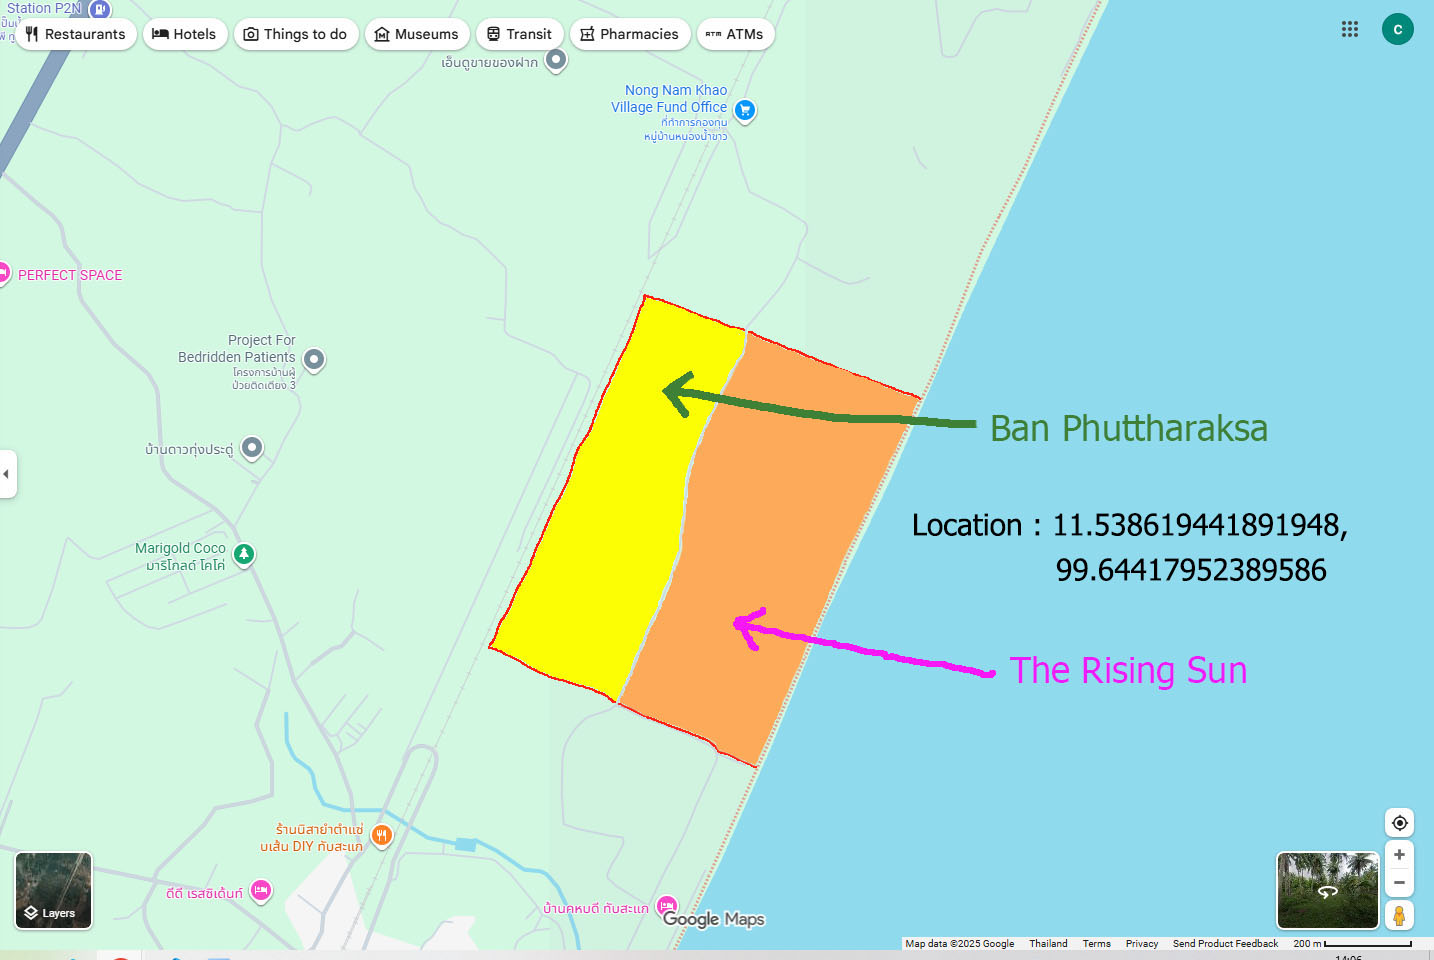Select the Museums category chip
1434x960 pixels.
417,34
